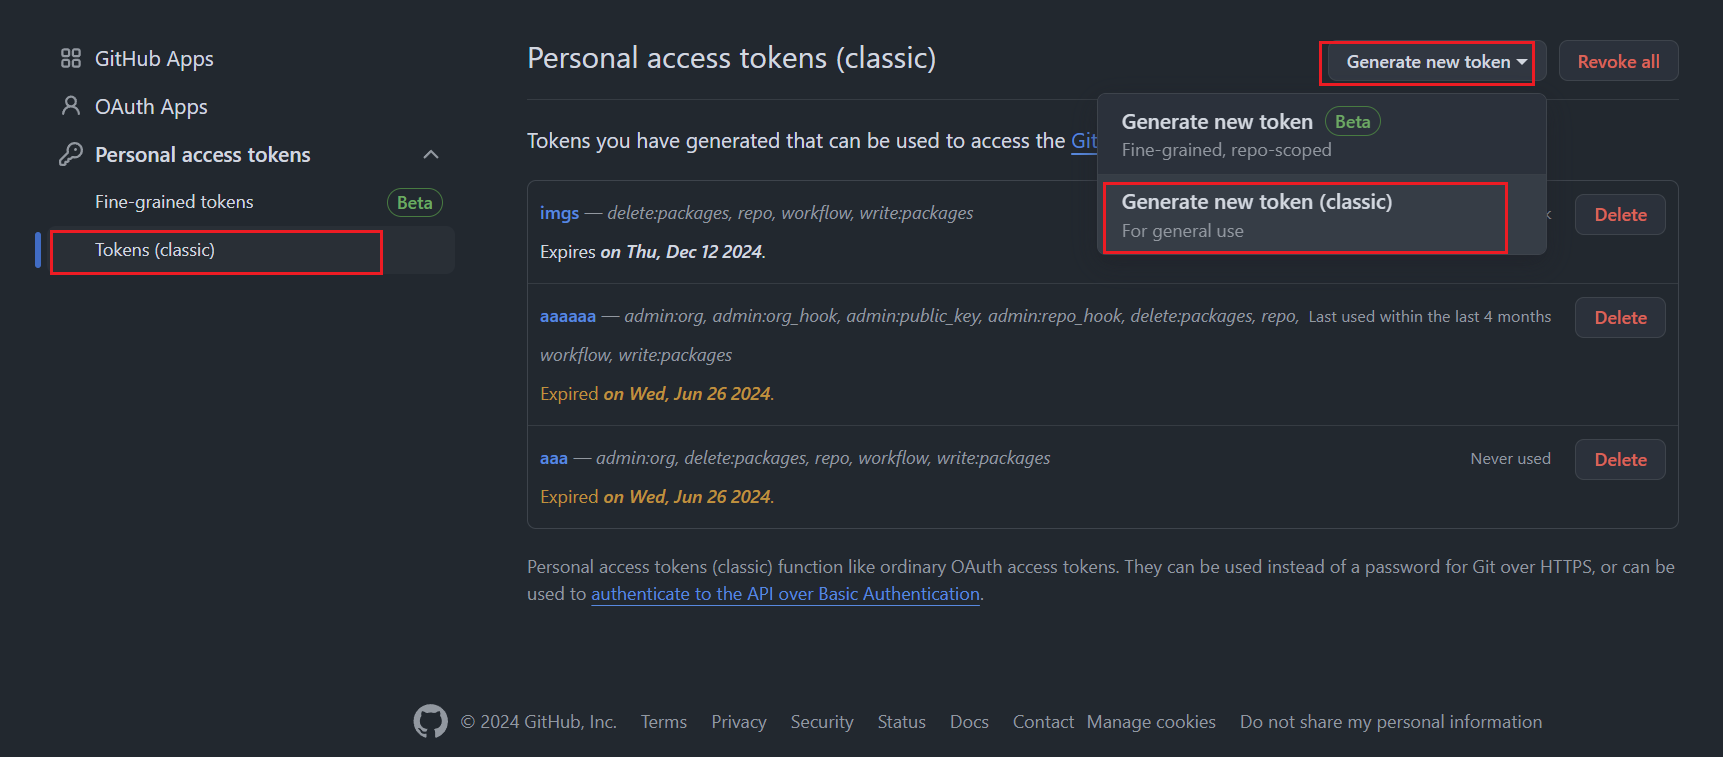Delete the aaa token
Image resolution: width=1723 pixels, height=757 pixels.
click(1620, 460)
